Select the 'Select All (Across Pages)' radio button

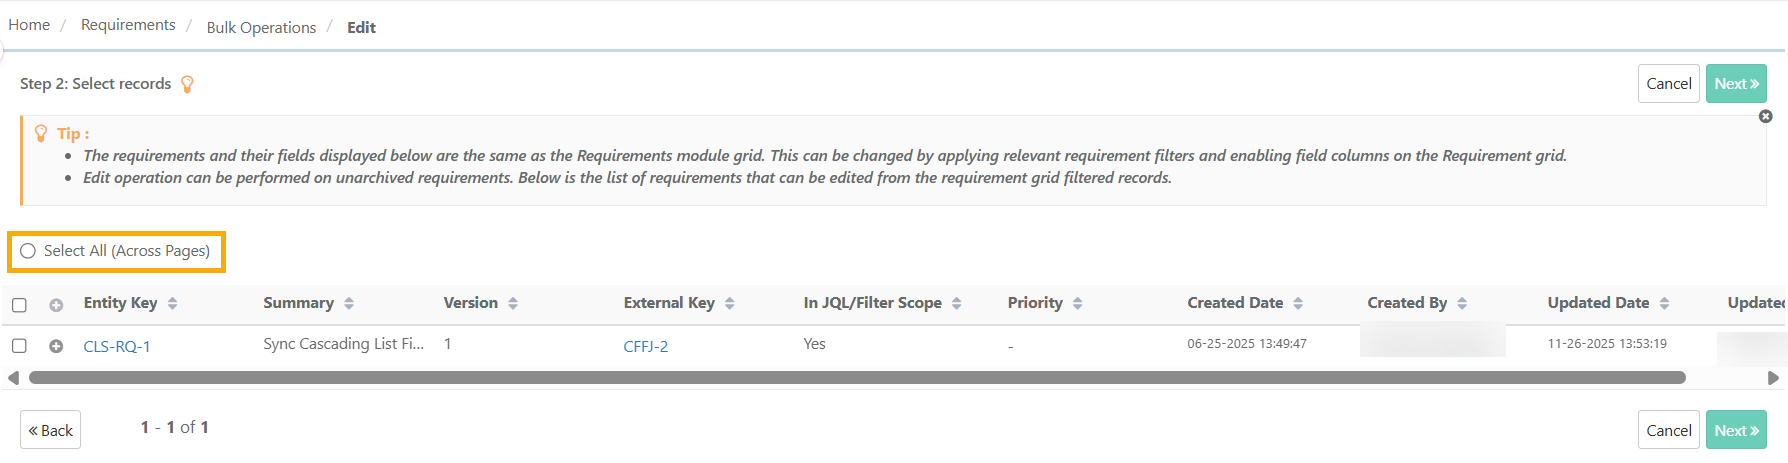click(28, 251)
